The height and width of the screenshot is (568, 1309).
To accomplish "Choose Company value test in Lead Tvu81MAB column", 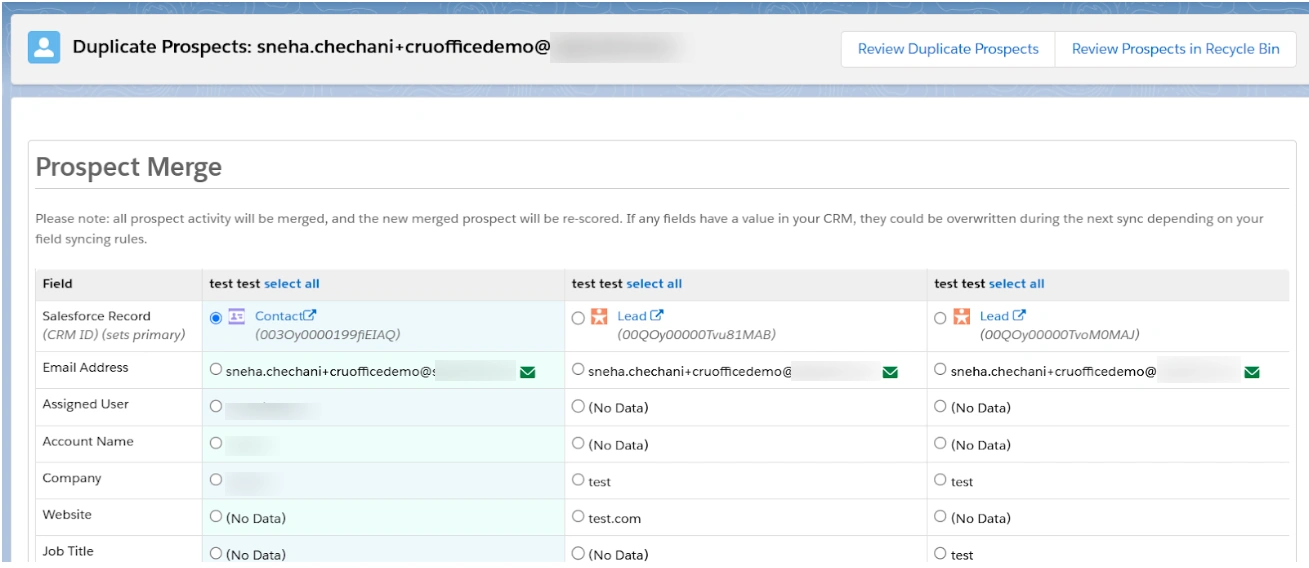I will (578, 480).
